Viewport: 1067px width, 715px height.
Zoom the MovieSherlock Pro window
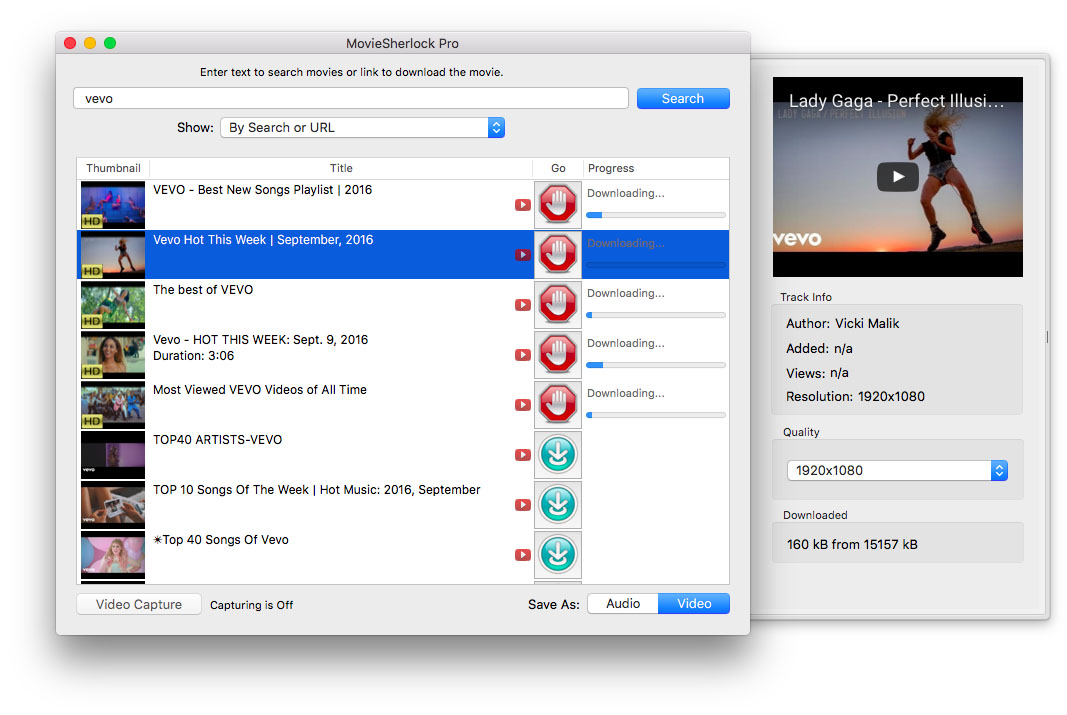coord(110,43)
